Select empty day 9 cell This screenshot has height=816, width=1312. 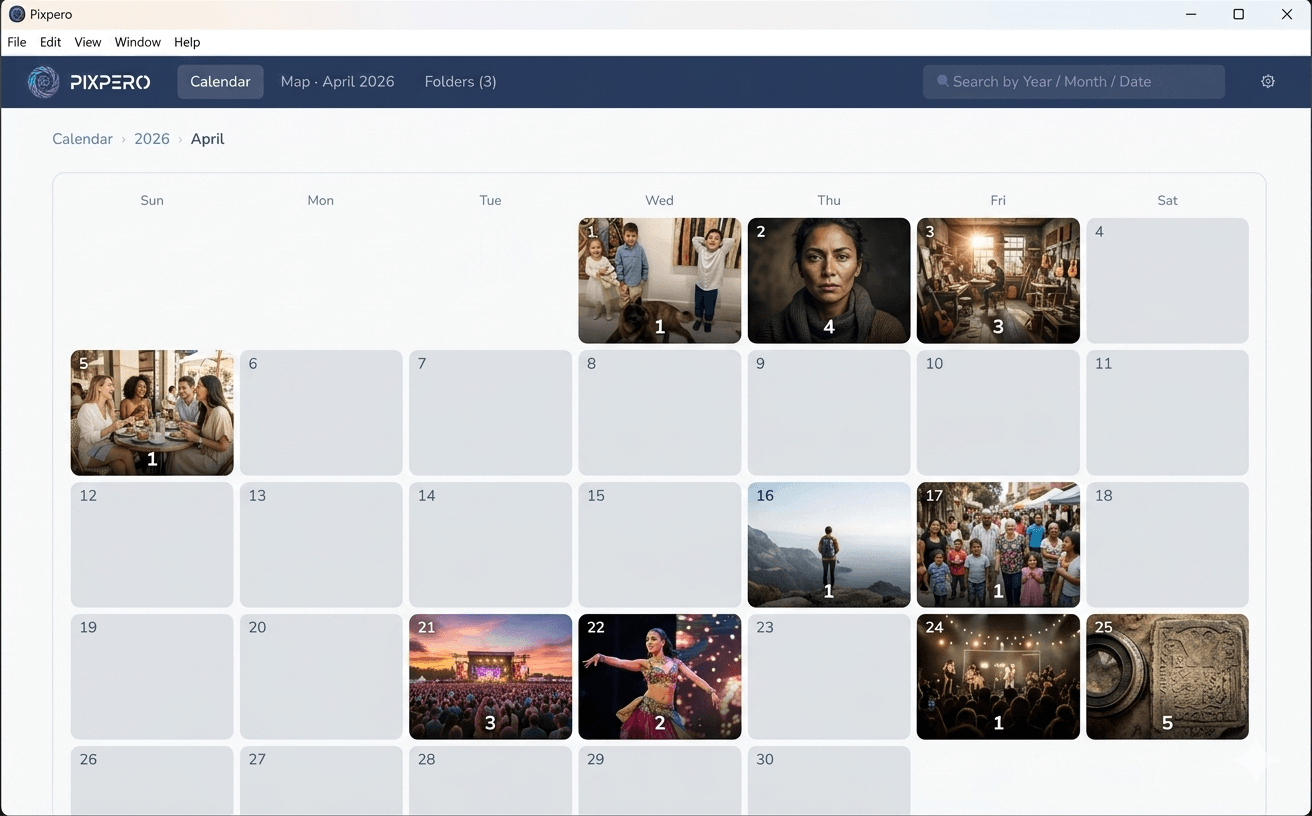[829, 413]
